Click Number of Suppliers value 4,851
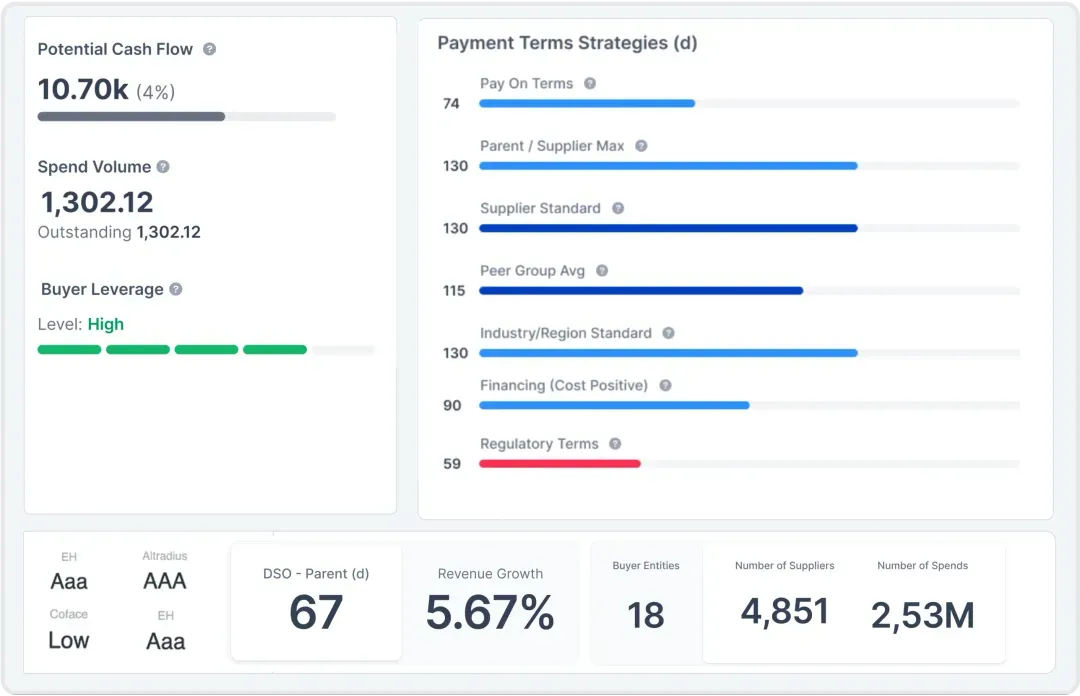The height and width of the screenshot is (696, 1080). pyautogui.click(x=784, y=610)
